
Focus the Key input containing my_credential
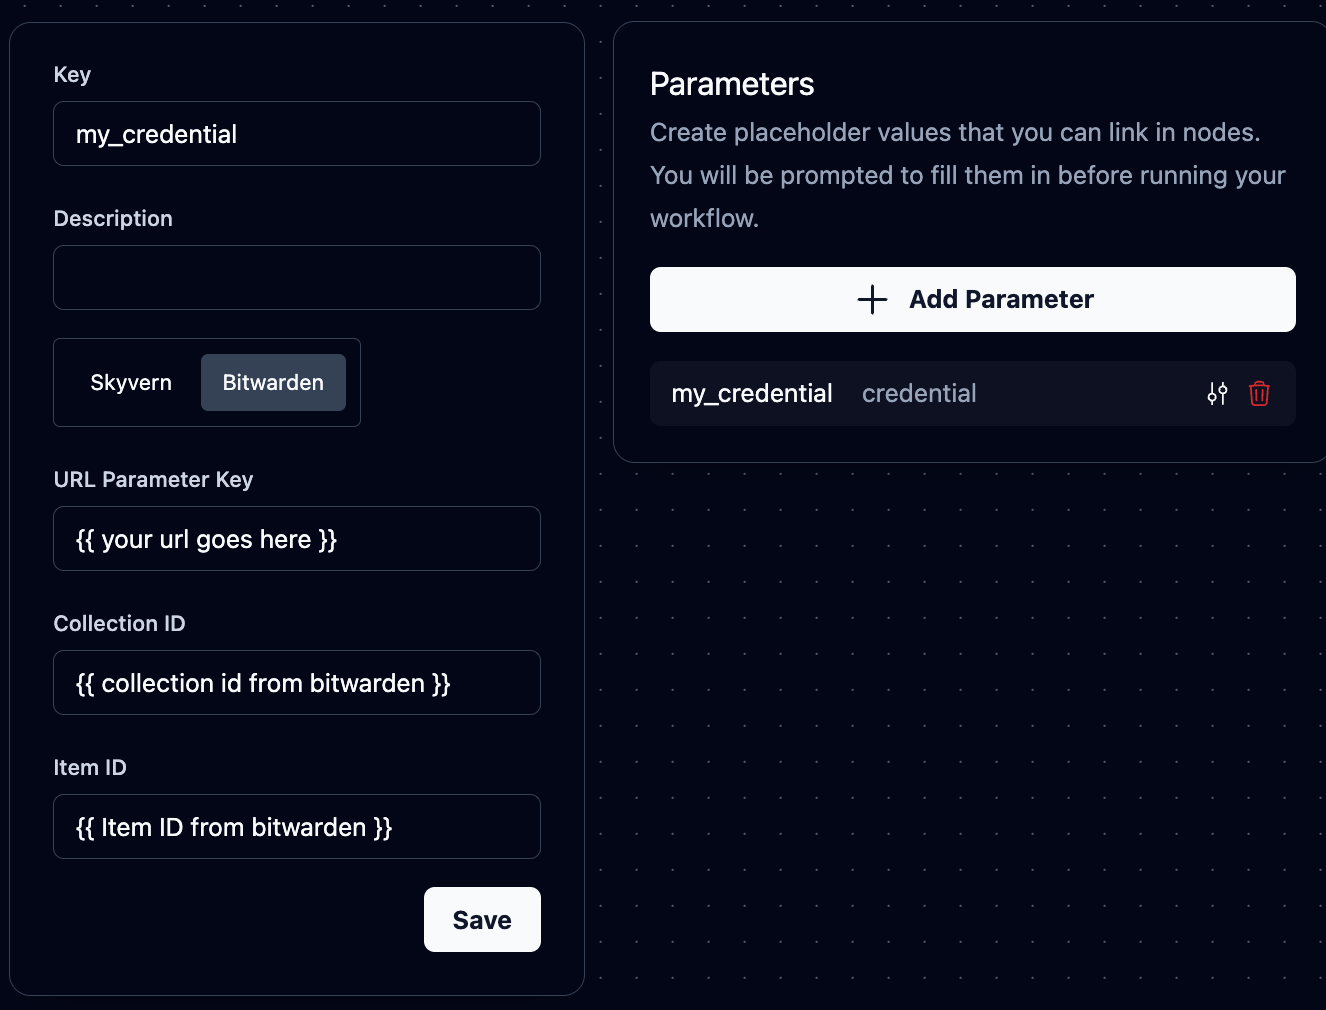click(296, 133)
